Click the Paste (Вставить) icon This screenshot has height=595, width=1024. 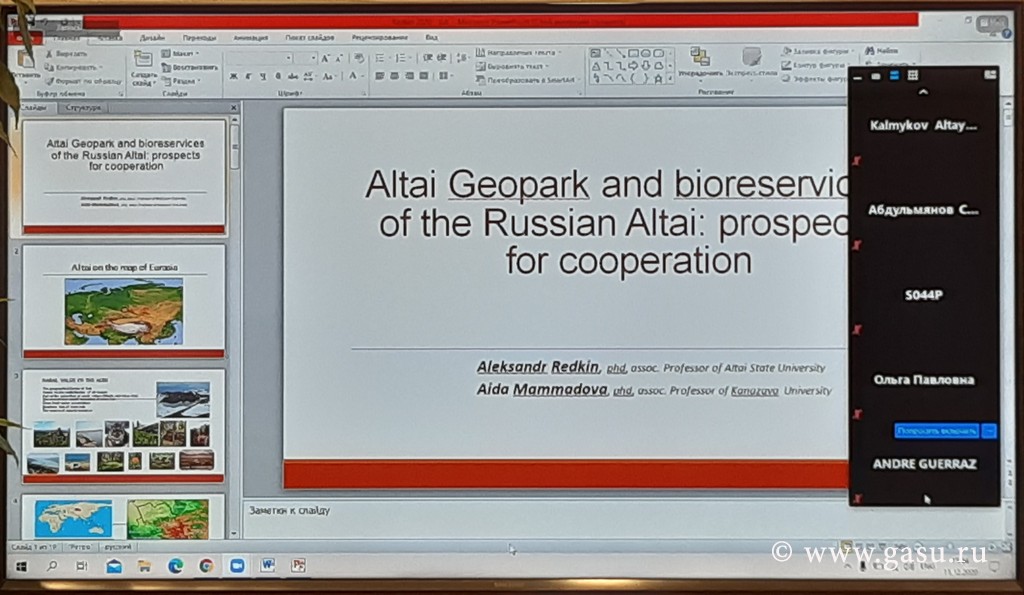click(28, 60)
